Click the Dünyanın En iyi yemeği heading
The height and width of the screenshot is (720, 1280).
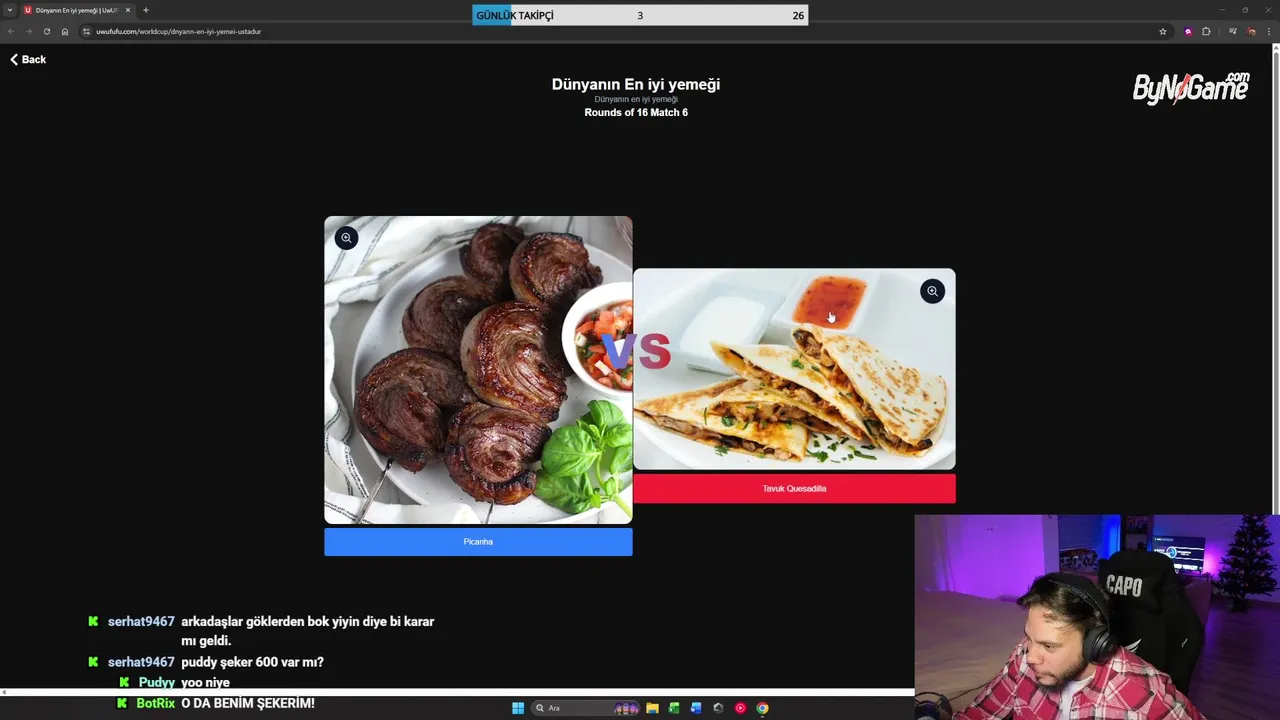coord(636,84)
